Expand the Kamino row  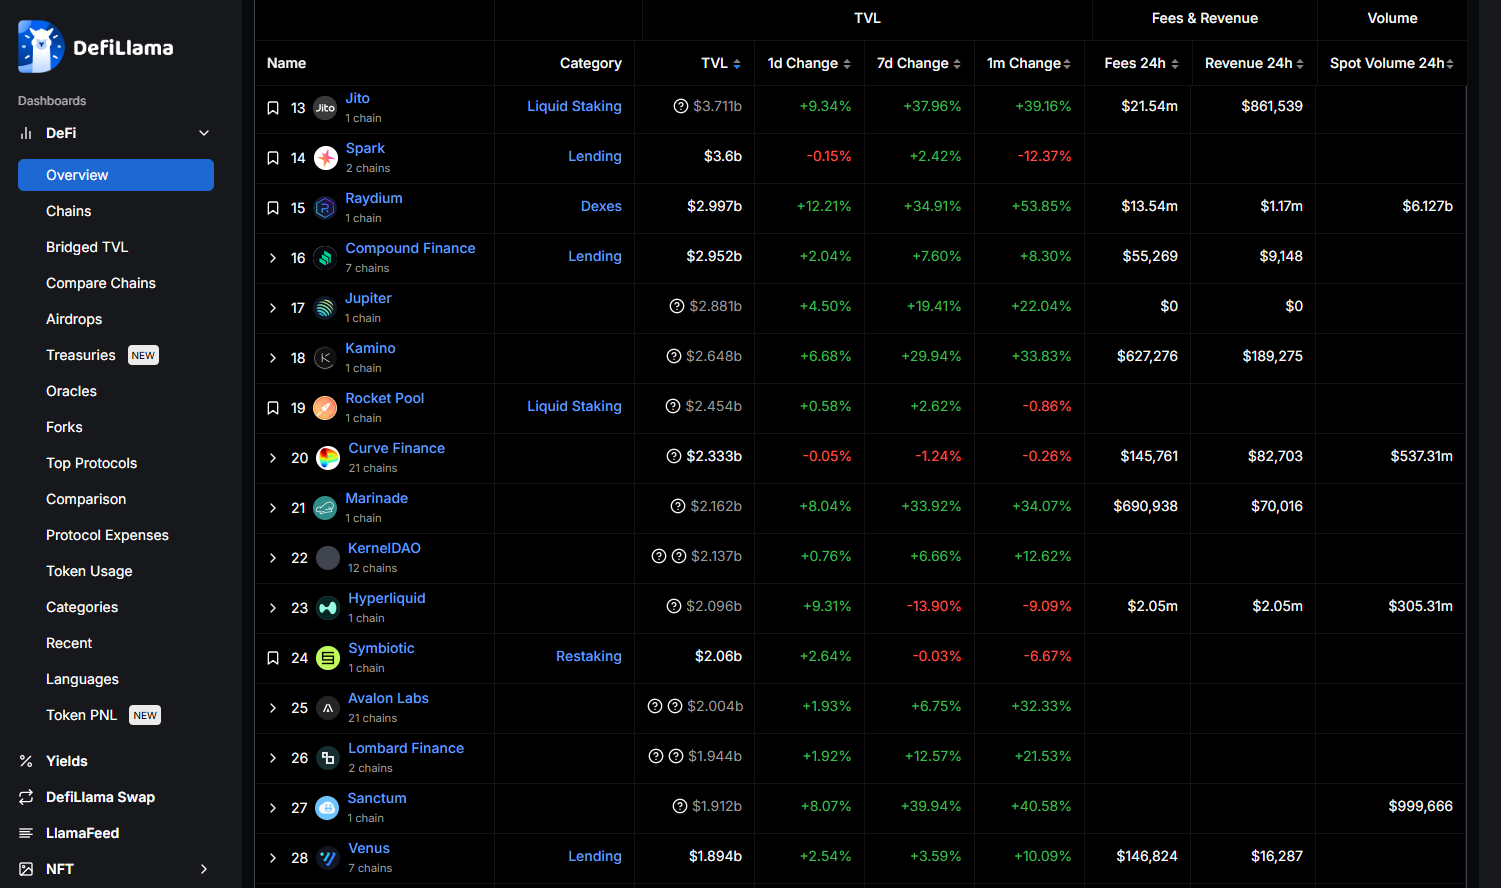point(273,358)
